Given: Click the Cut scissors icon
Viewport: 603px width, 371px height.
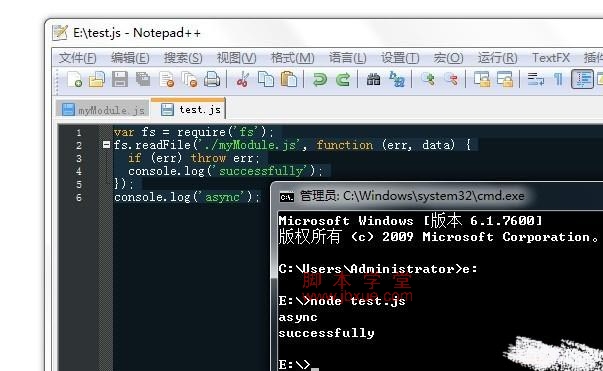Looking at the screenshot, I should [243, 80].
